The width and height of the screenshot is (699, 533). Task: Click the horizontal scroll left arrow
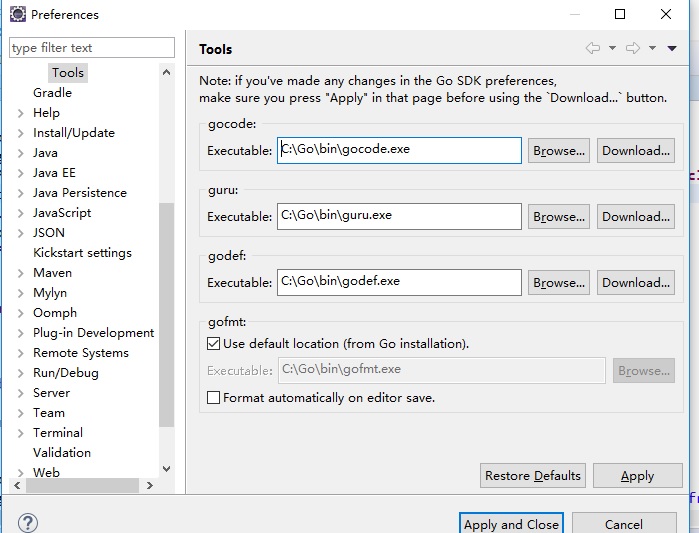[17, 485]
